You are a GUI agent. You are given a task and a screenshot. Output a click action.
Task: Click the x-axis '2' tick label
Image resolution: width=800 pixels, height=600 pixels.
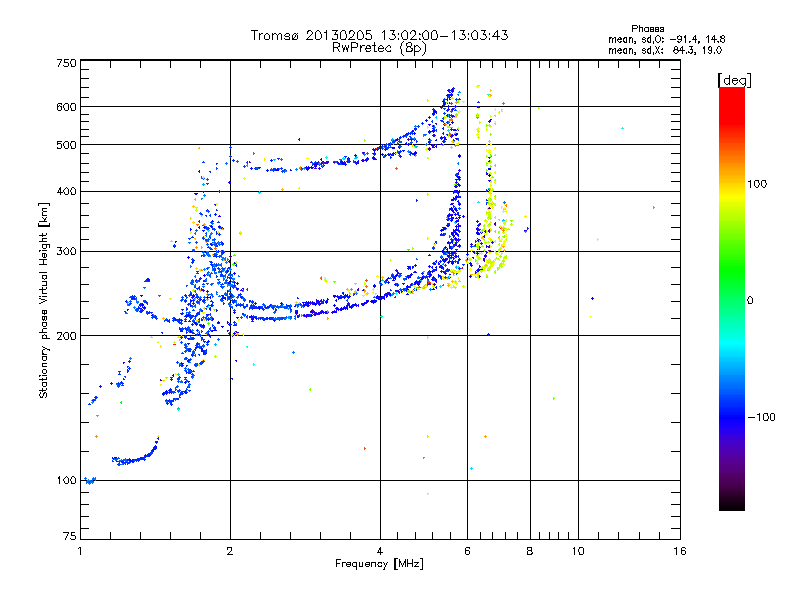tap(230, 551)
